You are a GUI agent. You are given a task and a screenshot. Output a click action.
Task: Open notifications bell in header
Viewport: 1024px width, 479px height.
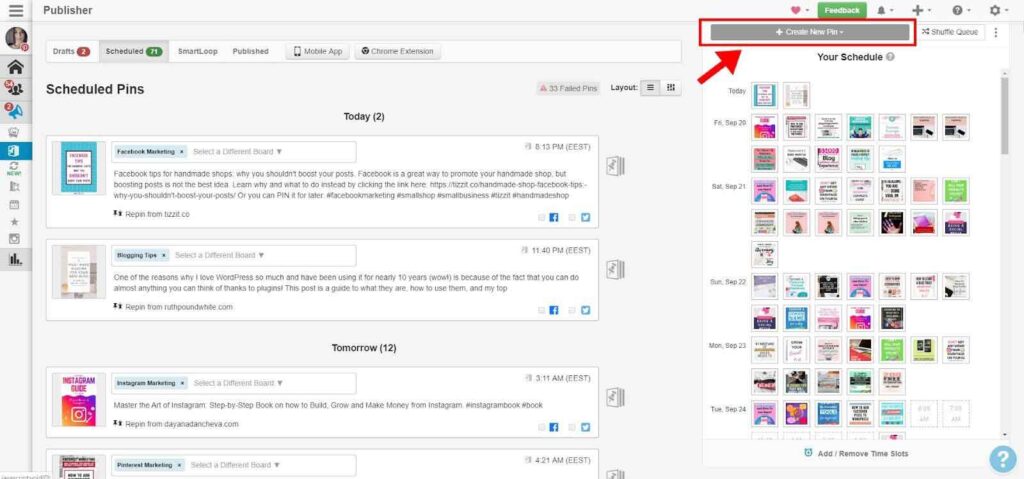(882, 10)
